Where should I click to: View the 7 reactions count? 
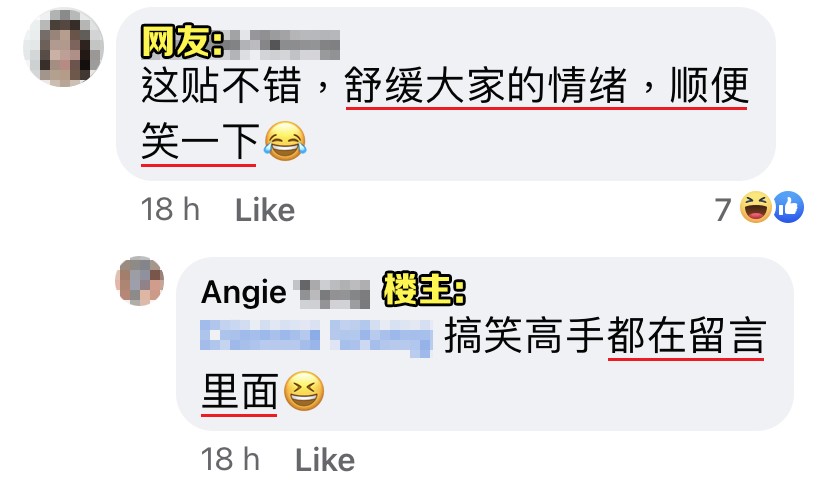click(x=723, y=209)
